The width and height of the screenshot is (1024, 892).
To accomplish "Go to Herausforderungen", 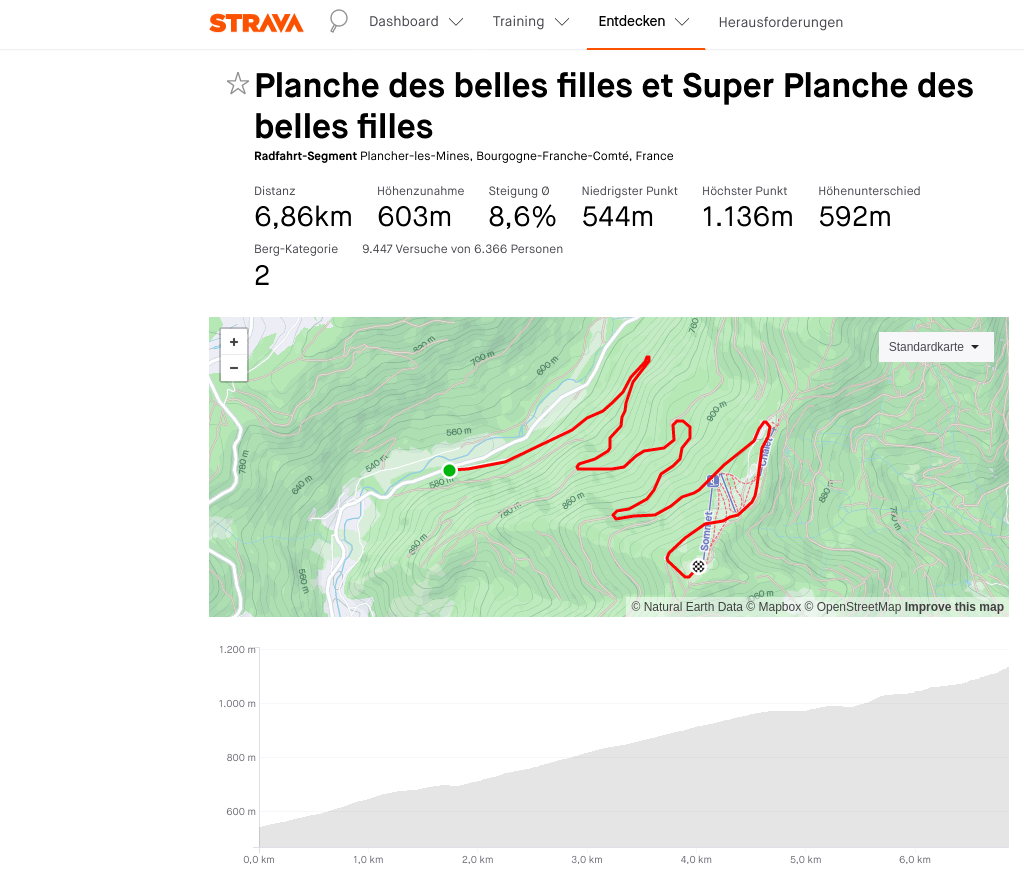I will pos(780,22).
